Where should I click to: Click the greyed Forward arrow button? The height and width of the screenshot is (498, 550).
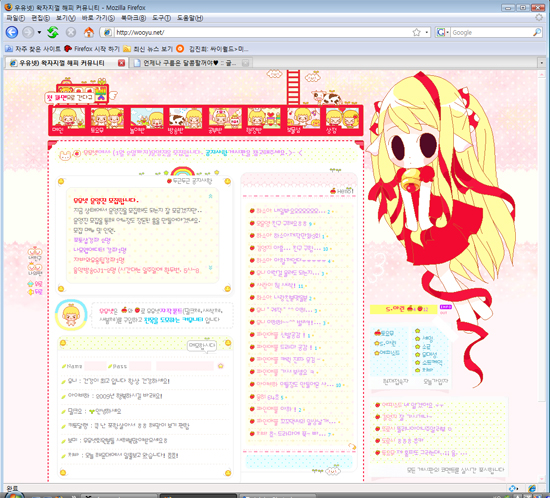(x=28, y=32)
